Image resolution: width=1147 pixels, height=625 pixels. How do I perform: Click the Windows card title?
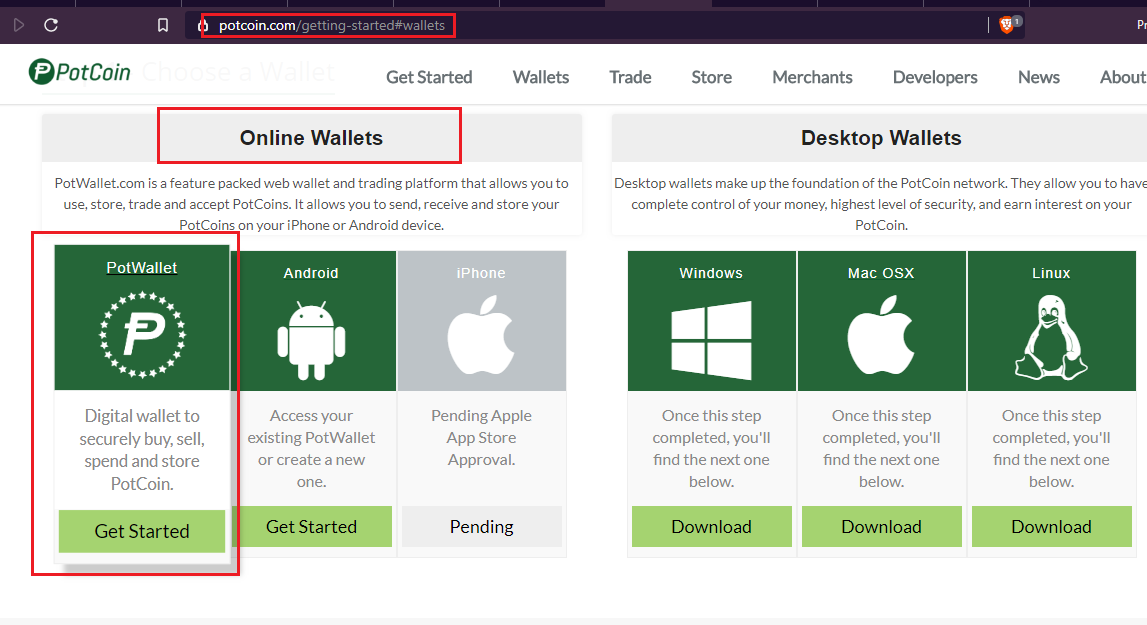click(x=711, y=273)
